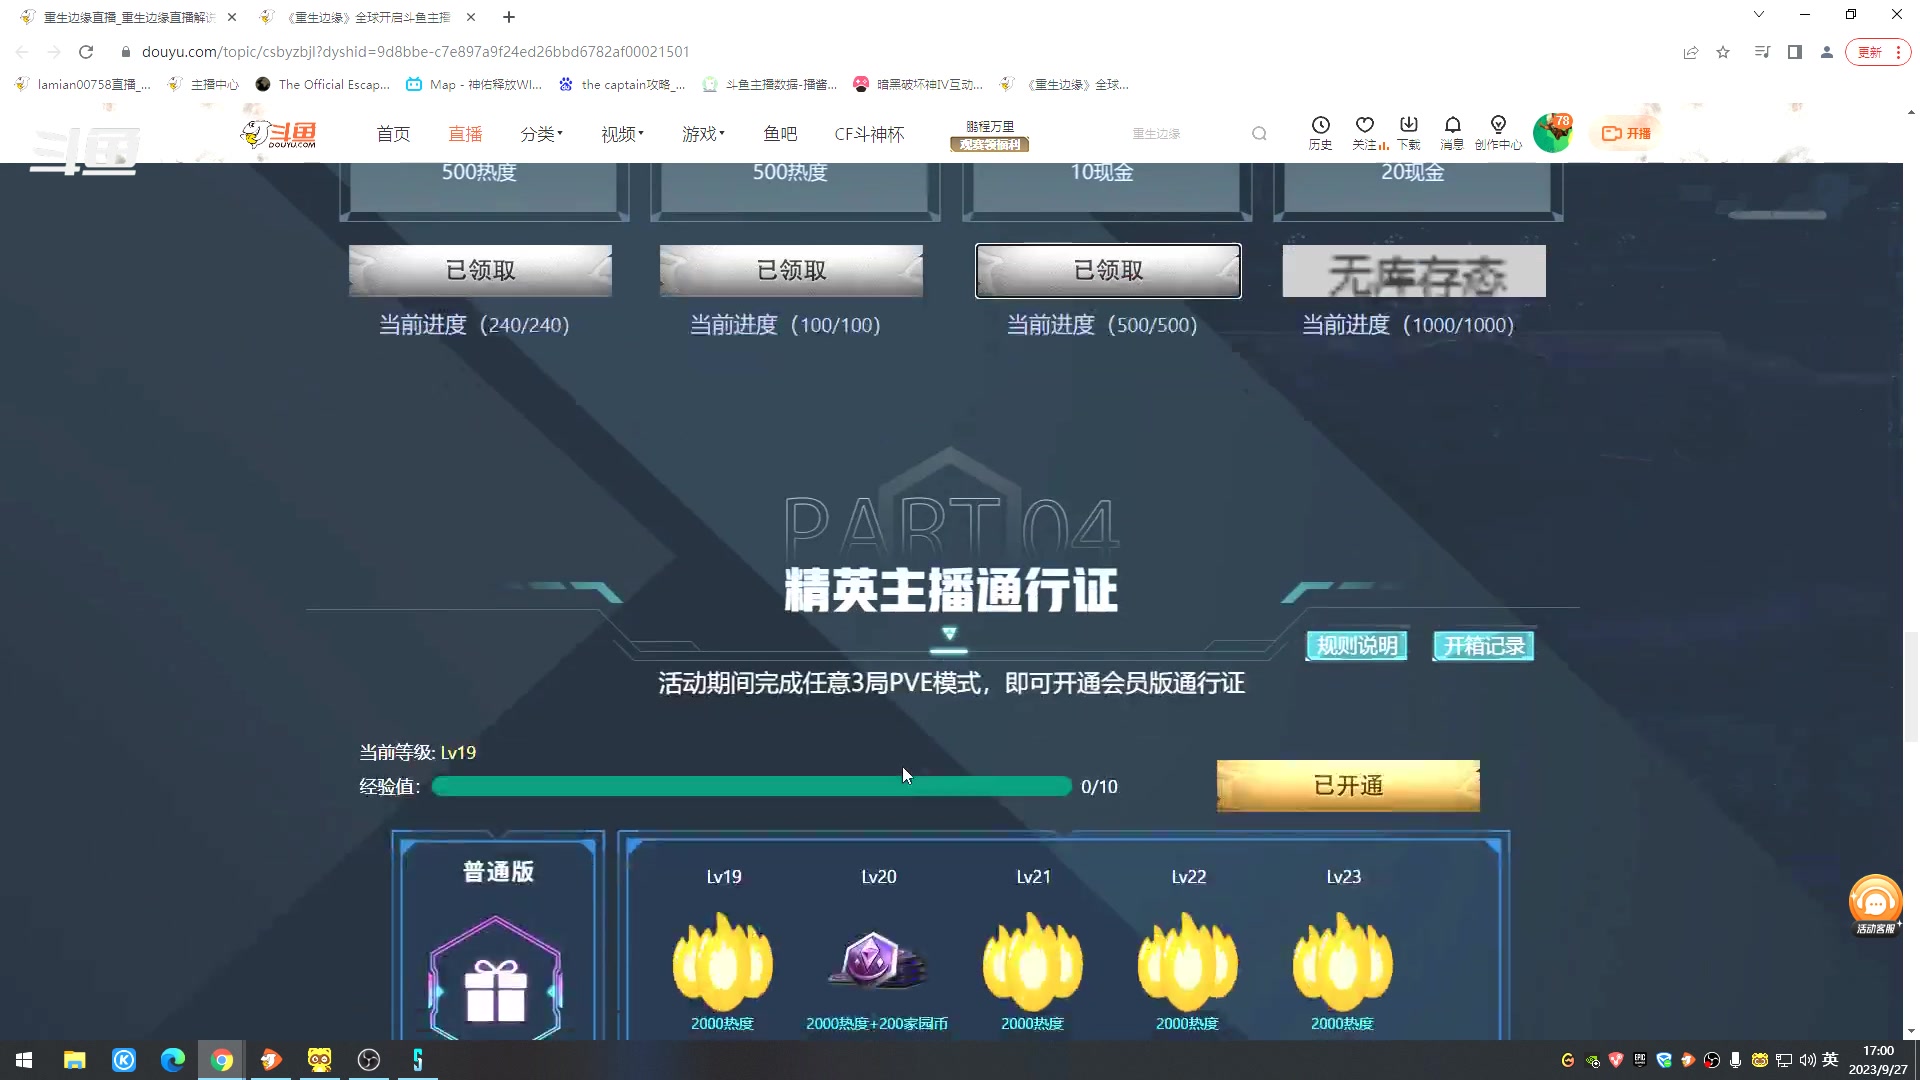Click 已领取 button above progress 100/100
This screenshot has height=1080, width=1920.
791,271
